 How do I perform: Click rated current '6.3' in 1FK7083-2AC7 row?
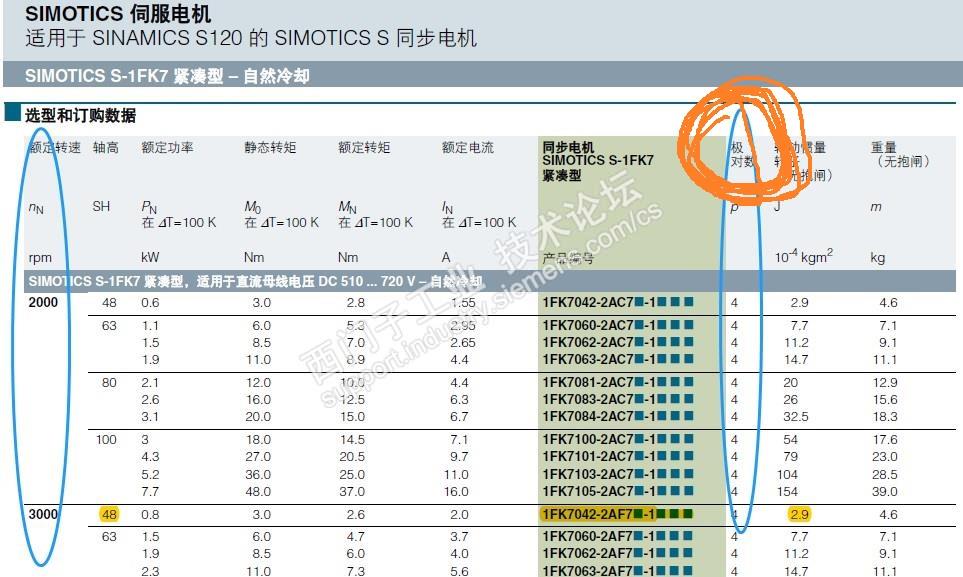pos(459,400)
